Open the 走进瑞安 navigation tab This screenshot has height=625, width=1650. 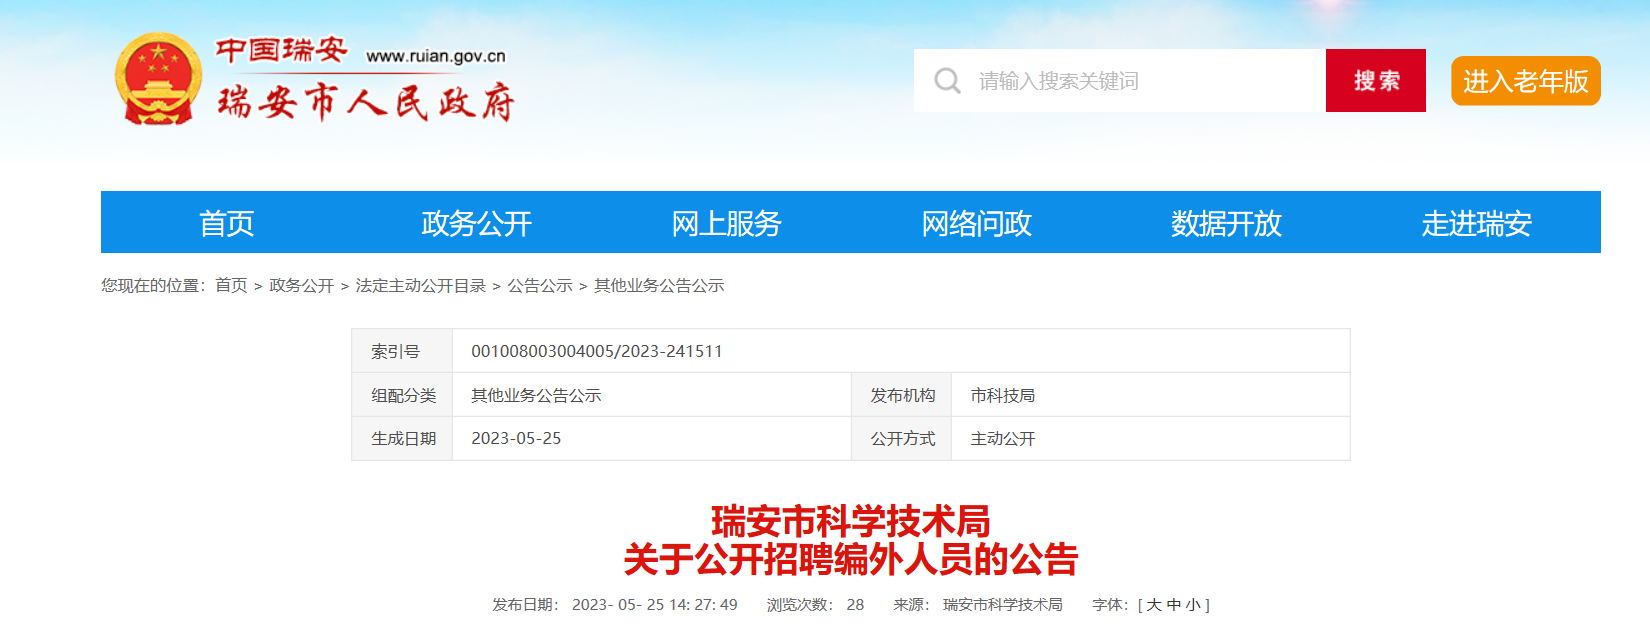click(1476, 222)
